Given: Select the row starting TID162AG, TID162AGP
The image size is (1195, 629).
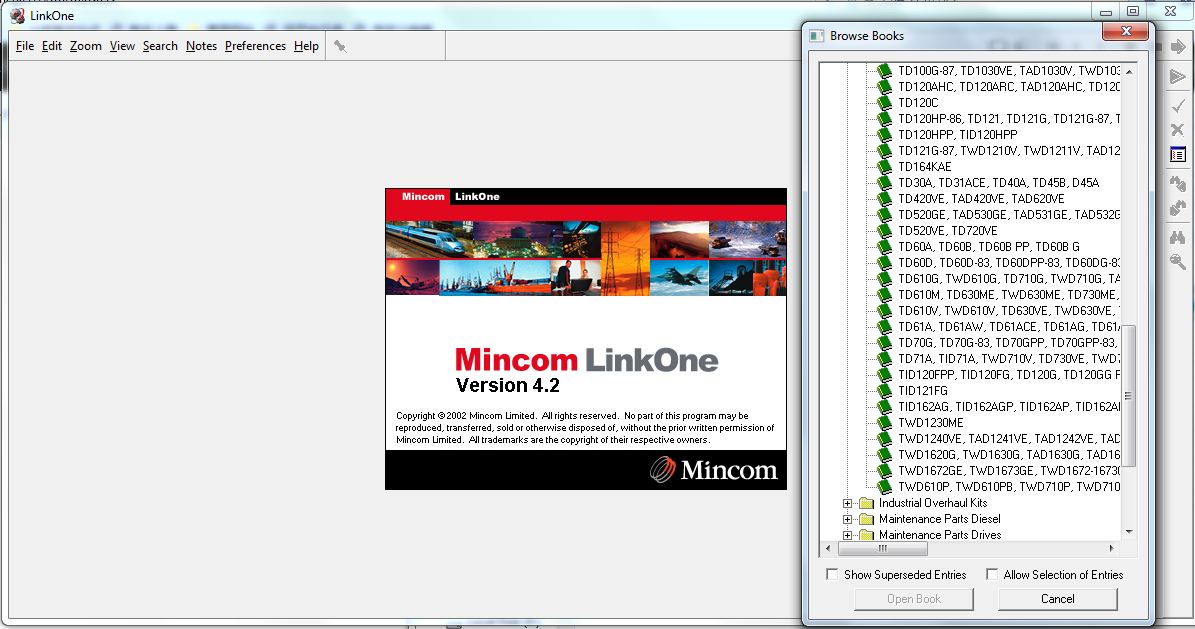Looking at the screenshot, I should [x=1008, y=407].
